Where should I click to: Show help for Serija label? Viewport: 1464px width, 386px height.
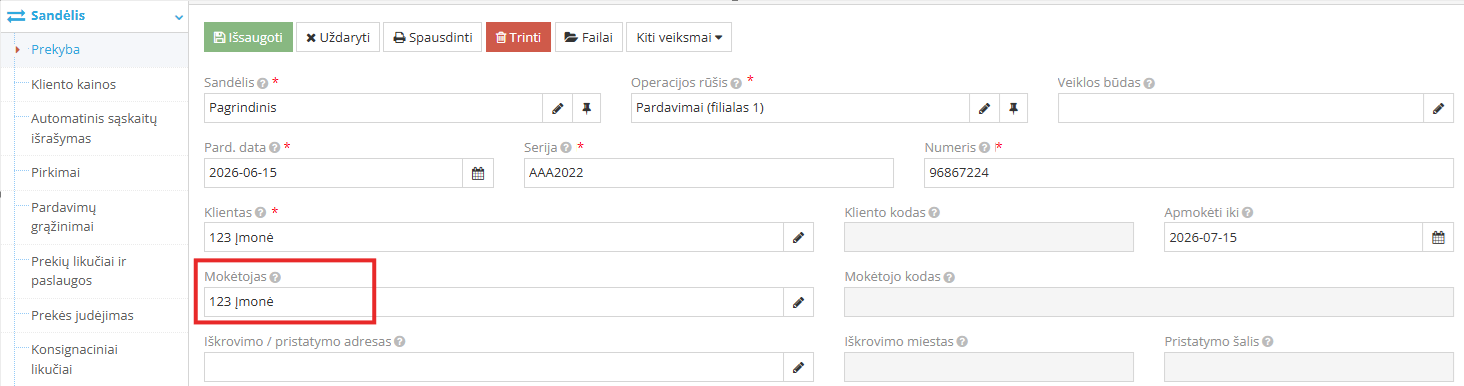click(x=566, y=148)
